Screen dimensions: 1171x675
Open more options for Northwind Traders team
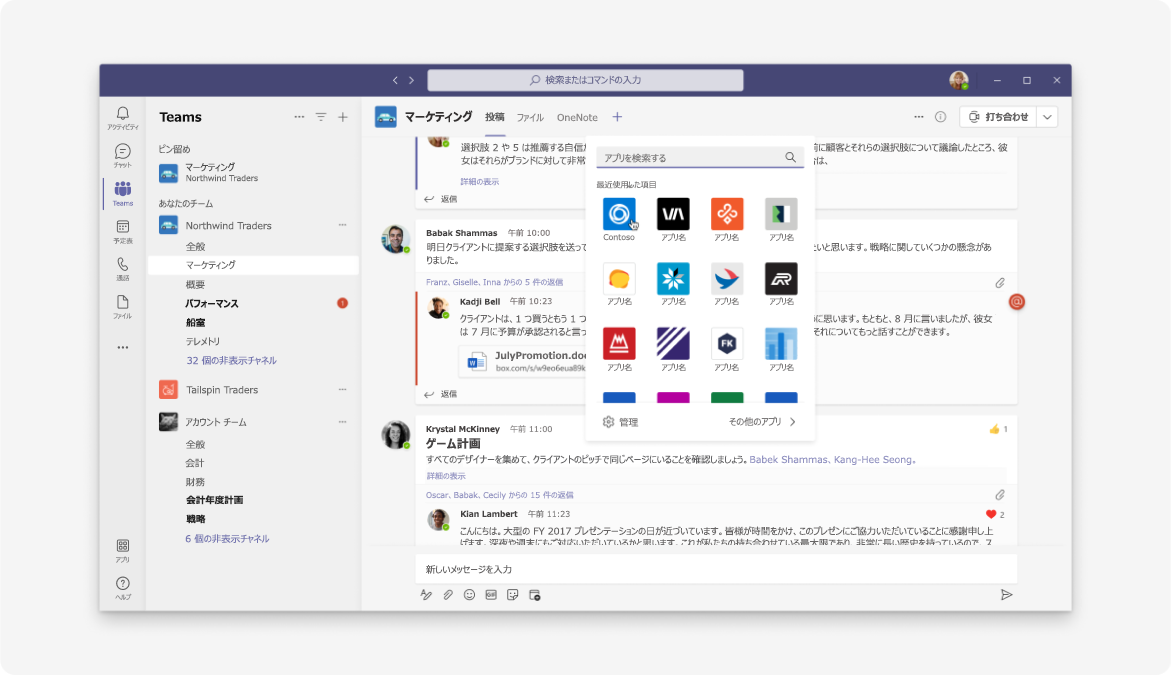coord(342,225)
